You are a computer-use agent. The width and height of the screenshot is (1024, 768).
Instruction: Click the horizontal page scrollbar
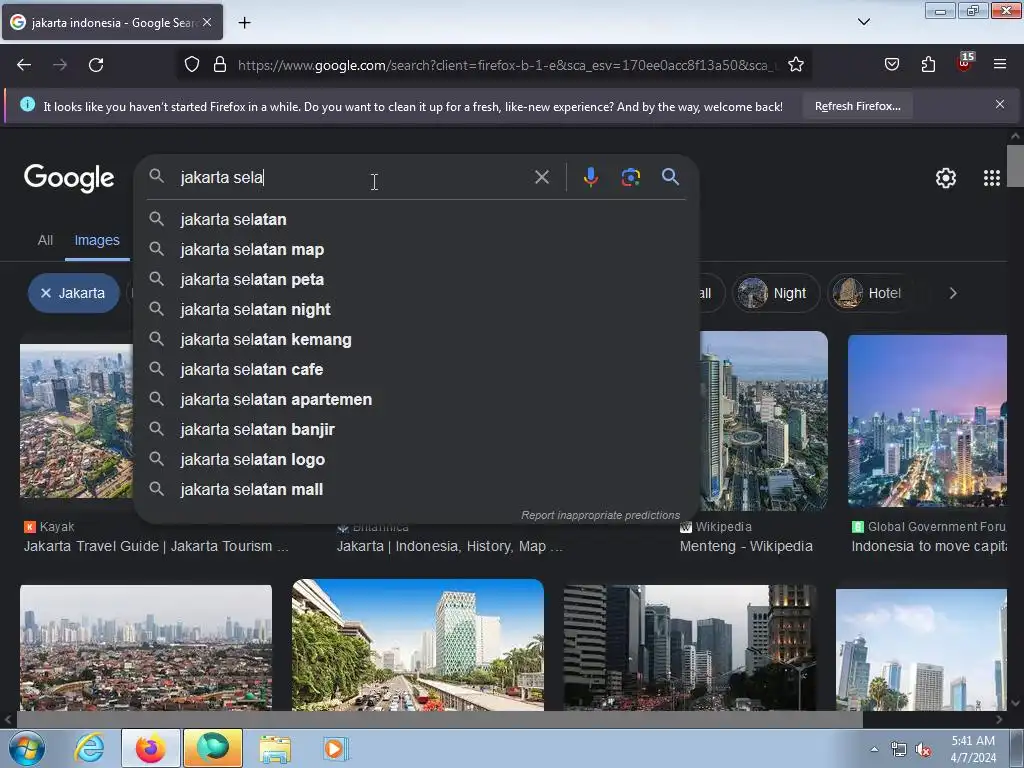tap(439, 719)
